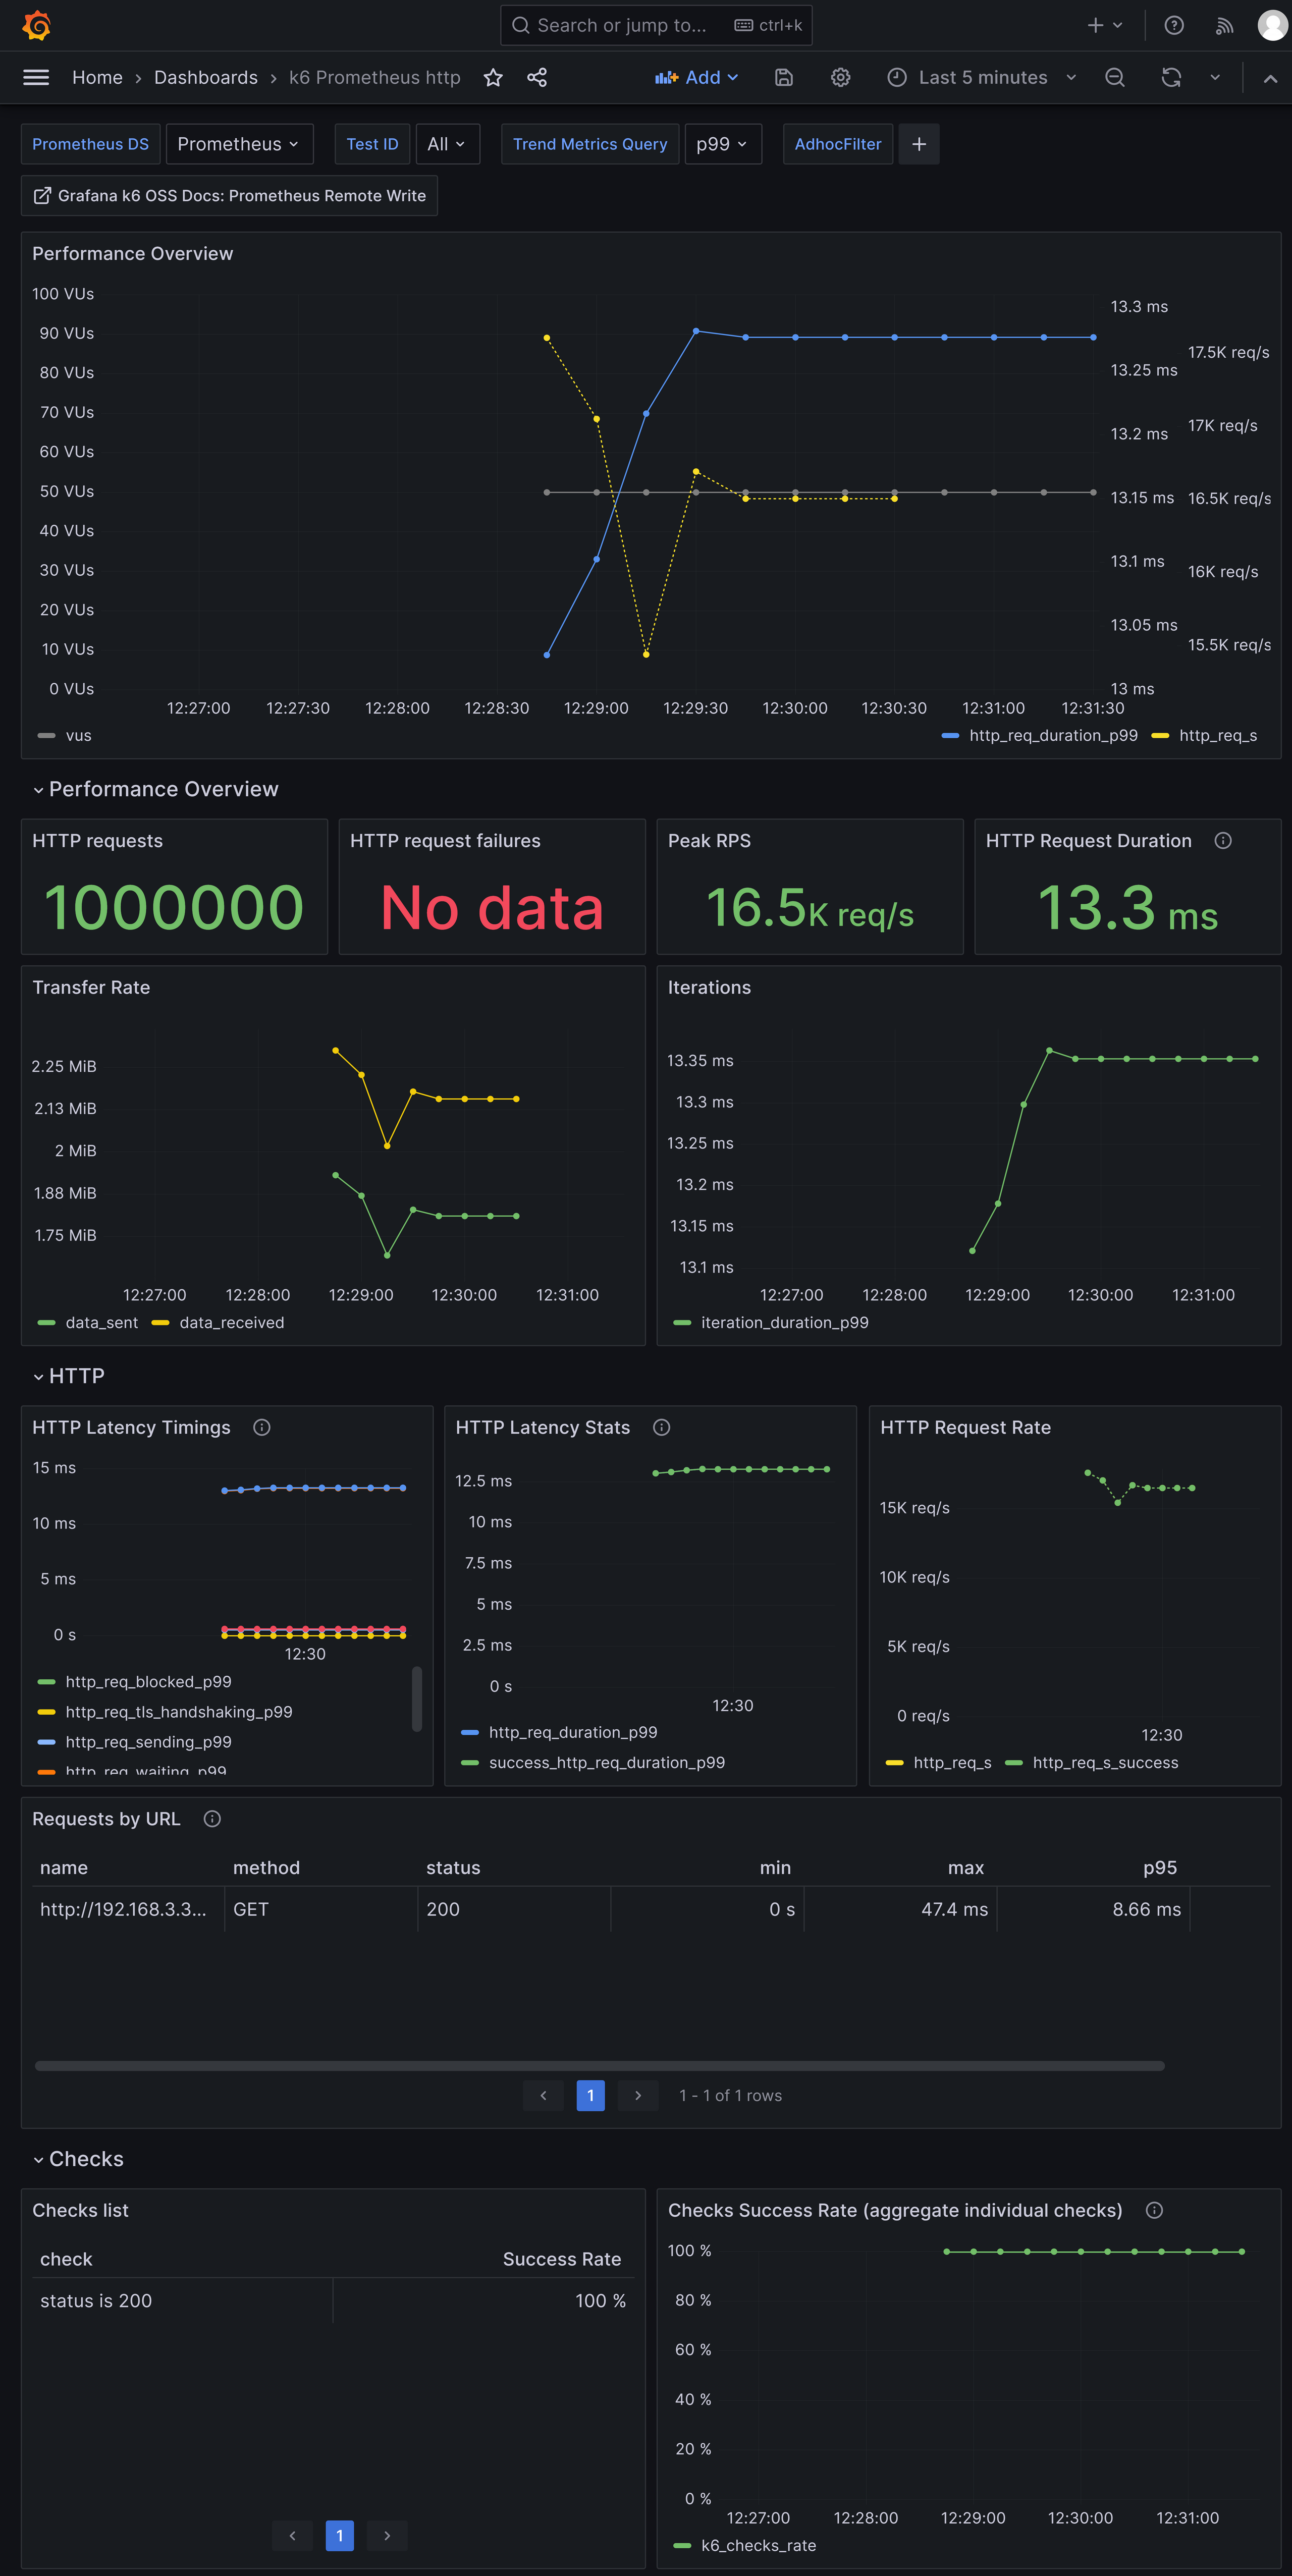Open the Add panel dropdown
The height and width of the screenshot is (2576, 1292).
[x=697, y=77]
